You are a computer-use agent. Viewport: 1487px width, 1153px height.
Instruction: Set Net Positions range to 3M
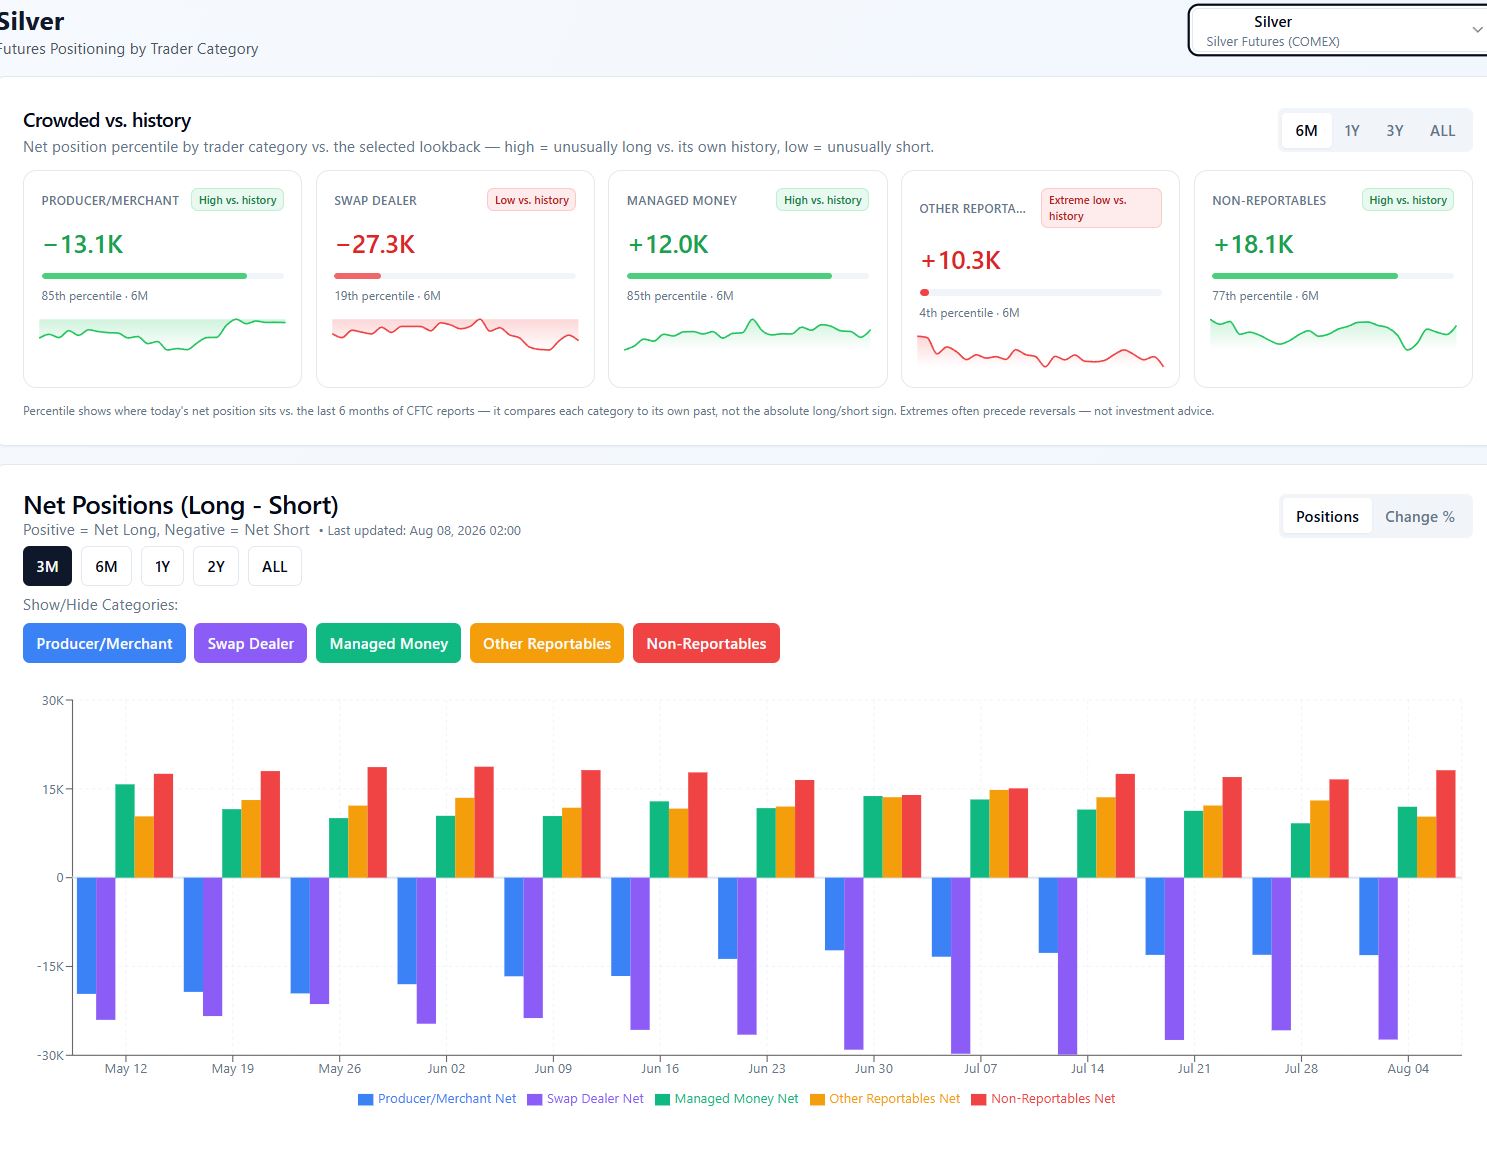[x=47, y=566]
